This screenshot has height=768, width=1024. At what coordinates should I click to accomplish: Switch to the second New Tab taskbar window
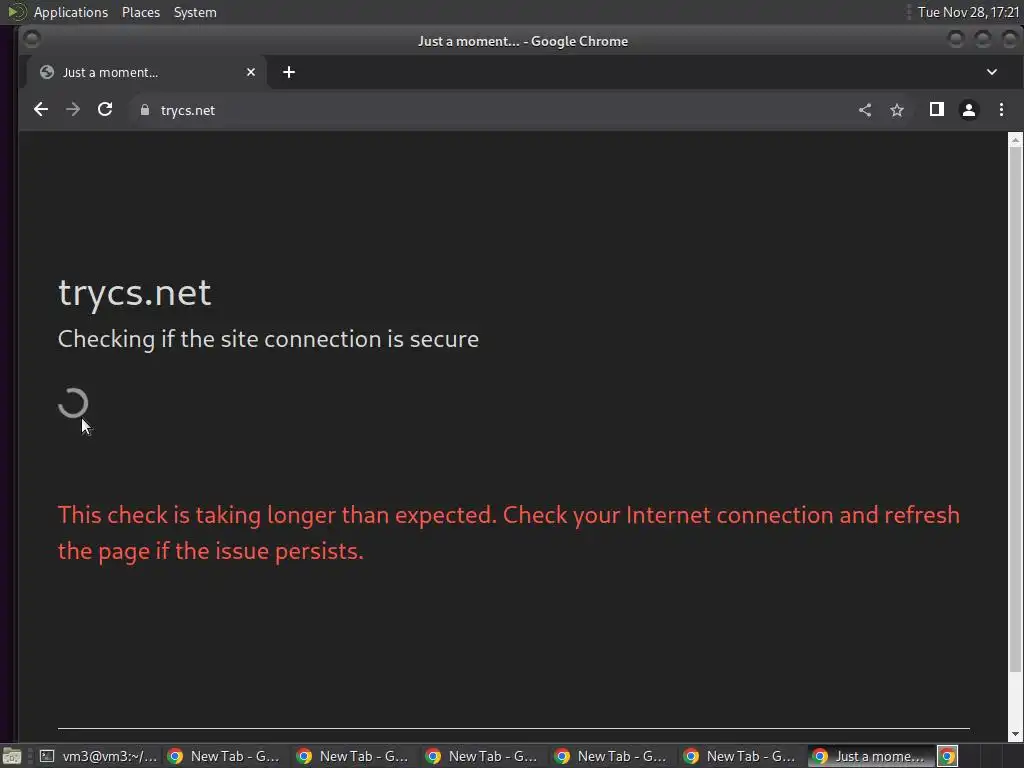(353, 756)
